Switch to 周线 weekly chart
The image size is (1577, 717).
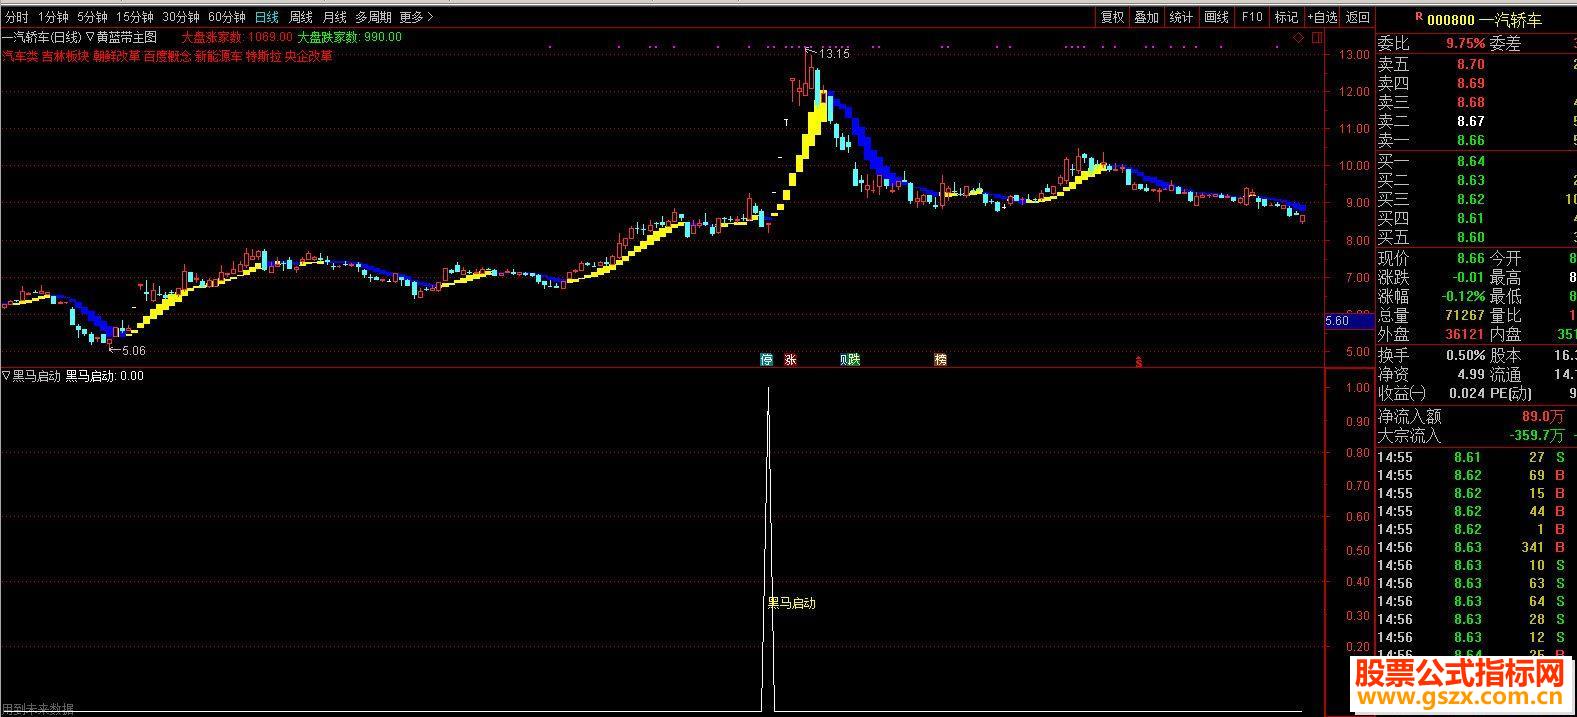300,17
